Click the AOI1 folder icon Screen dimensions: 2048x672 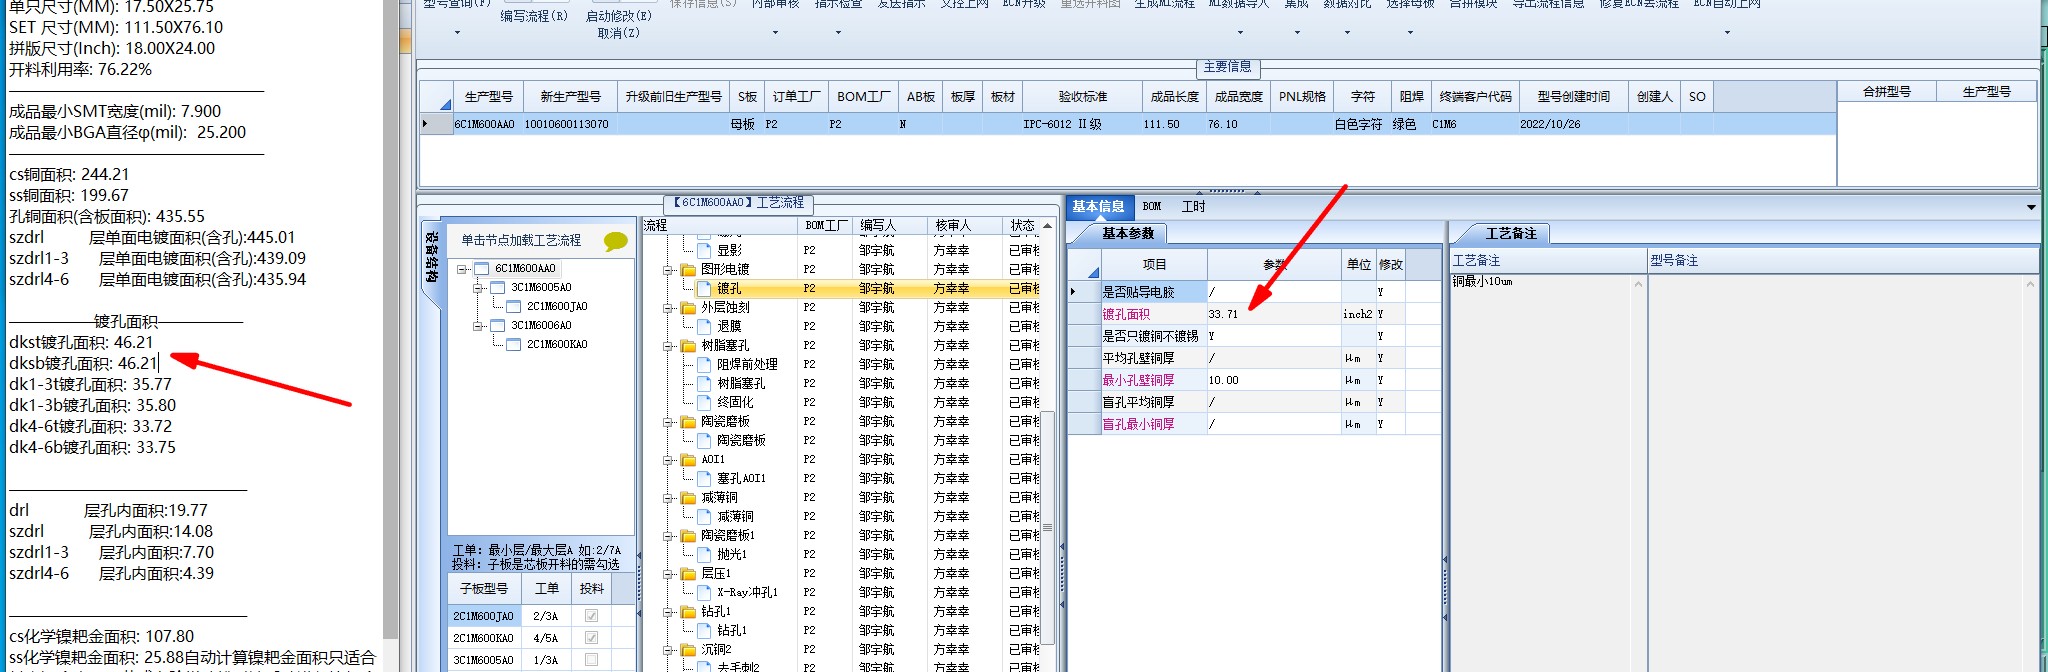tap(688, 459)
